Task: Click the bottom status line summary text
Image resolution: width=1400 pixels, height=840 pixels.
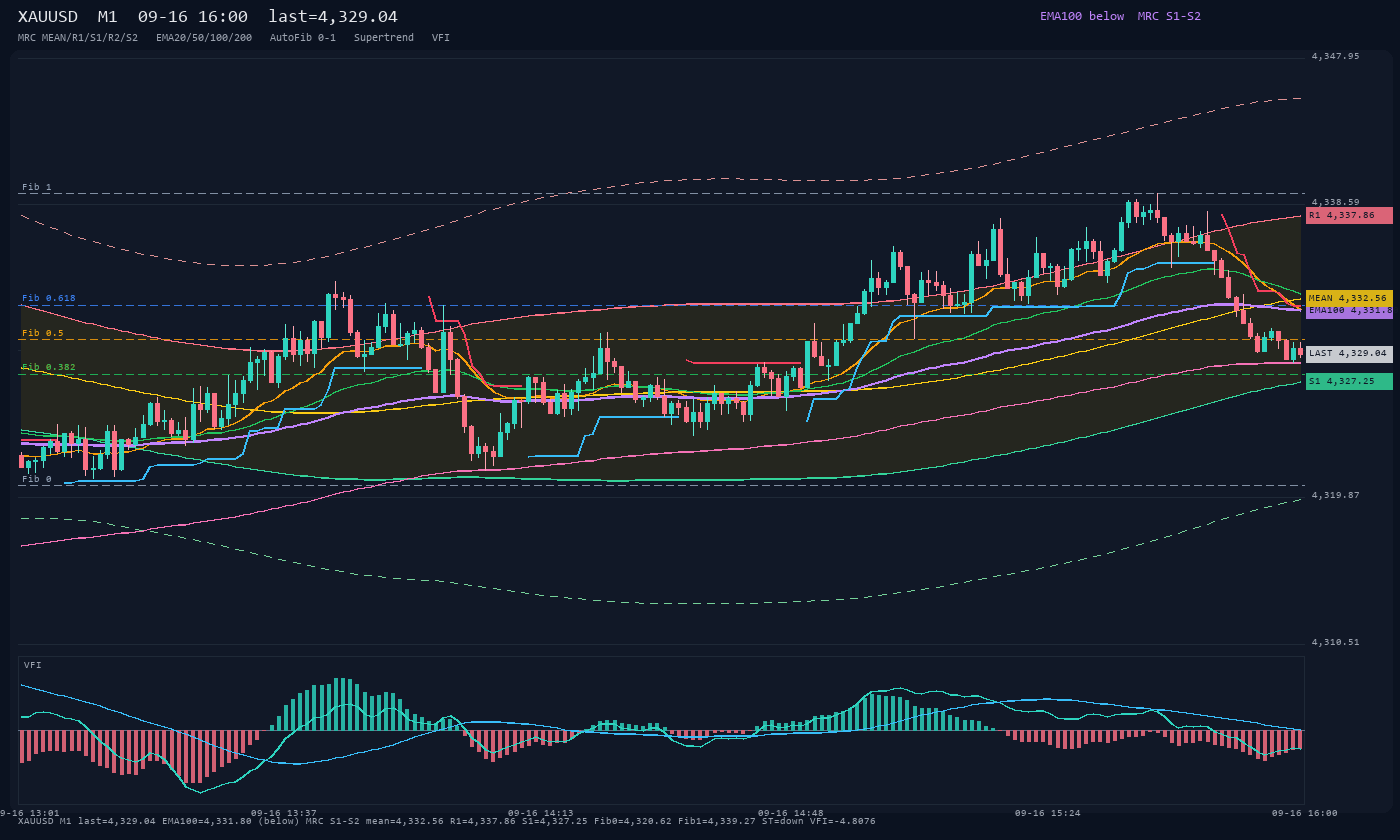Action: (447, 821)
